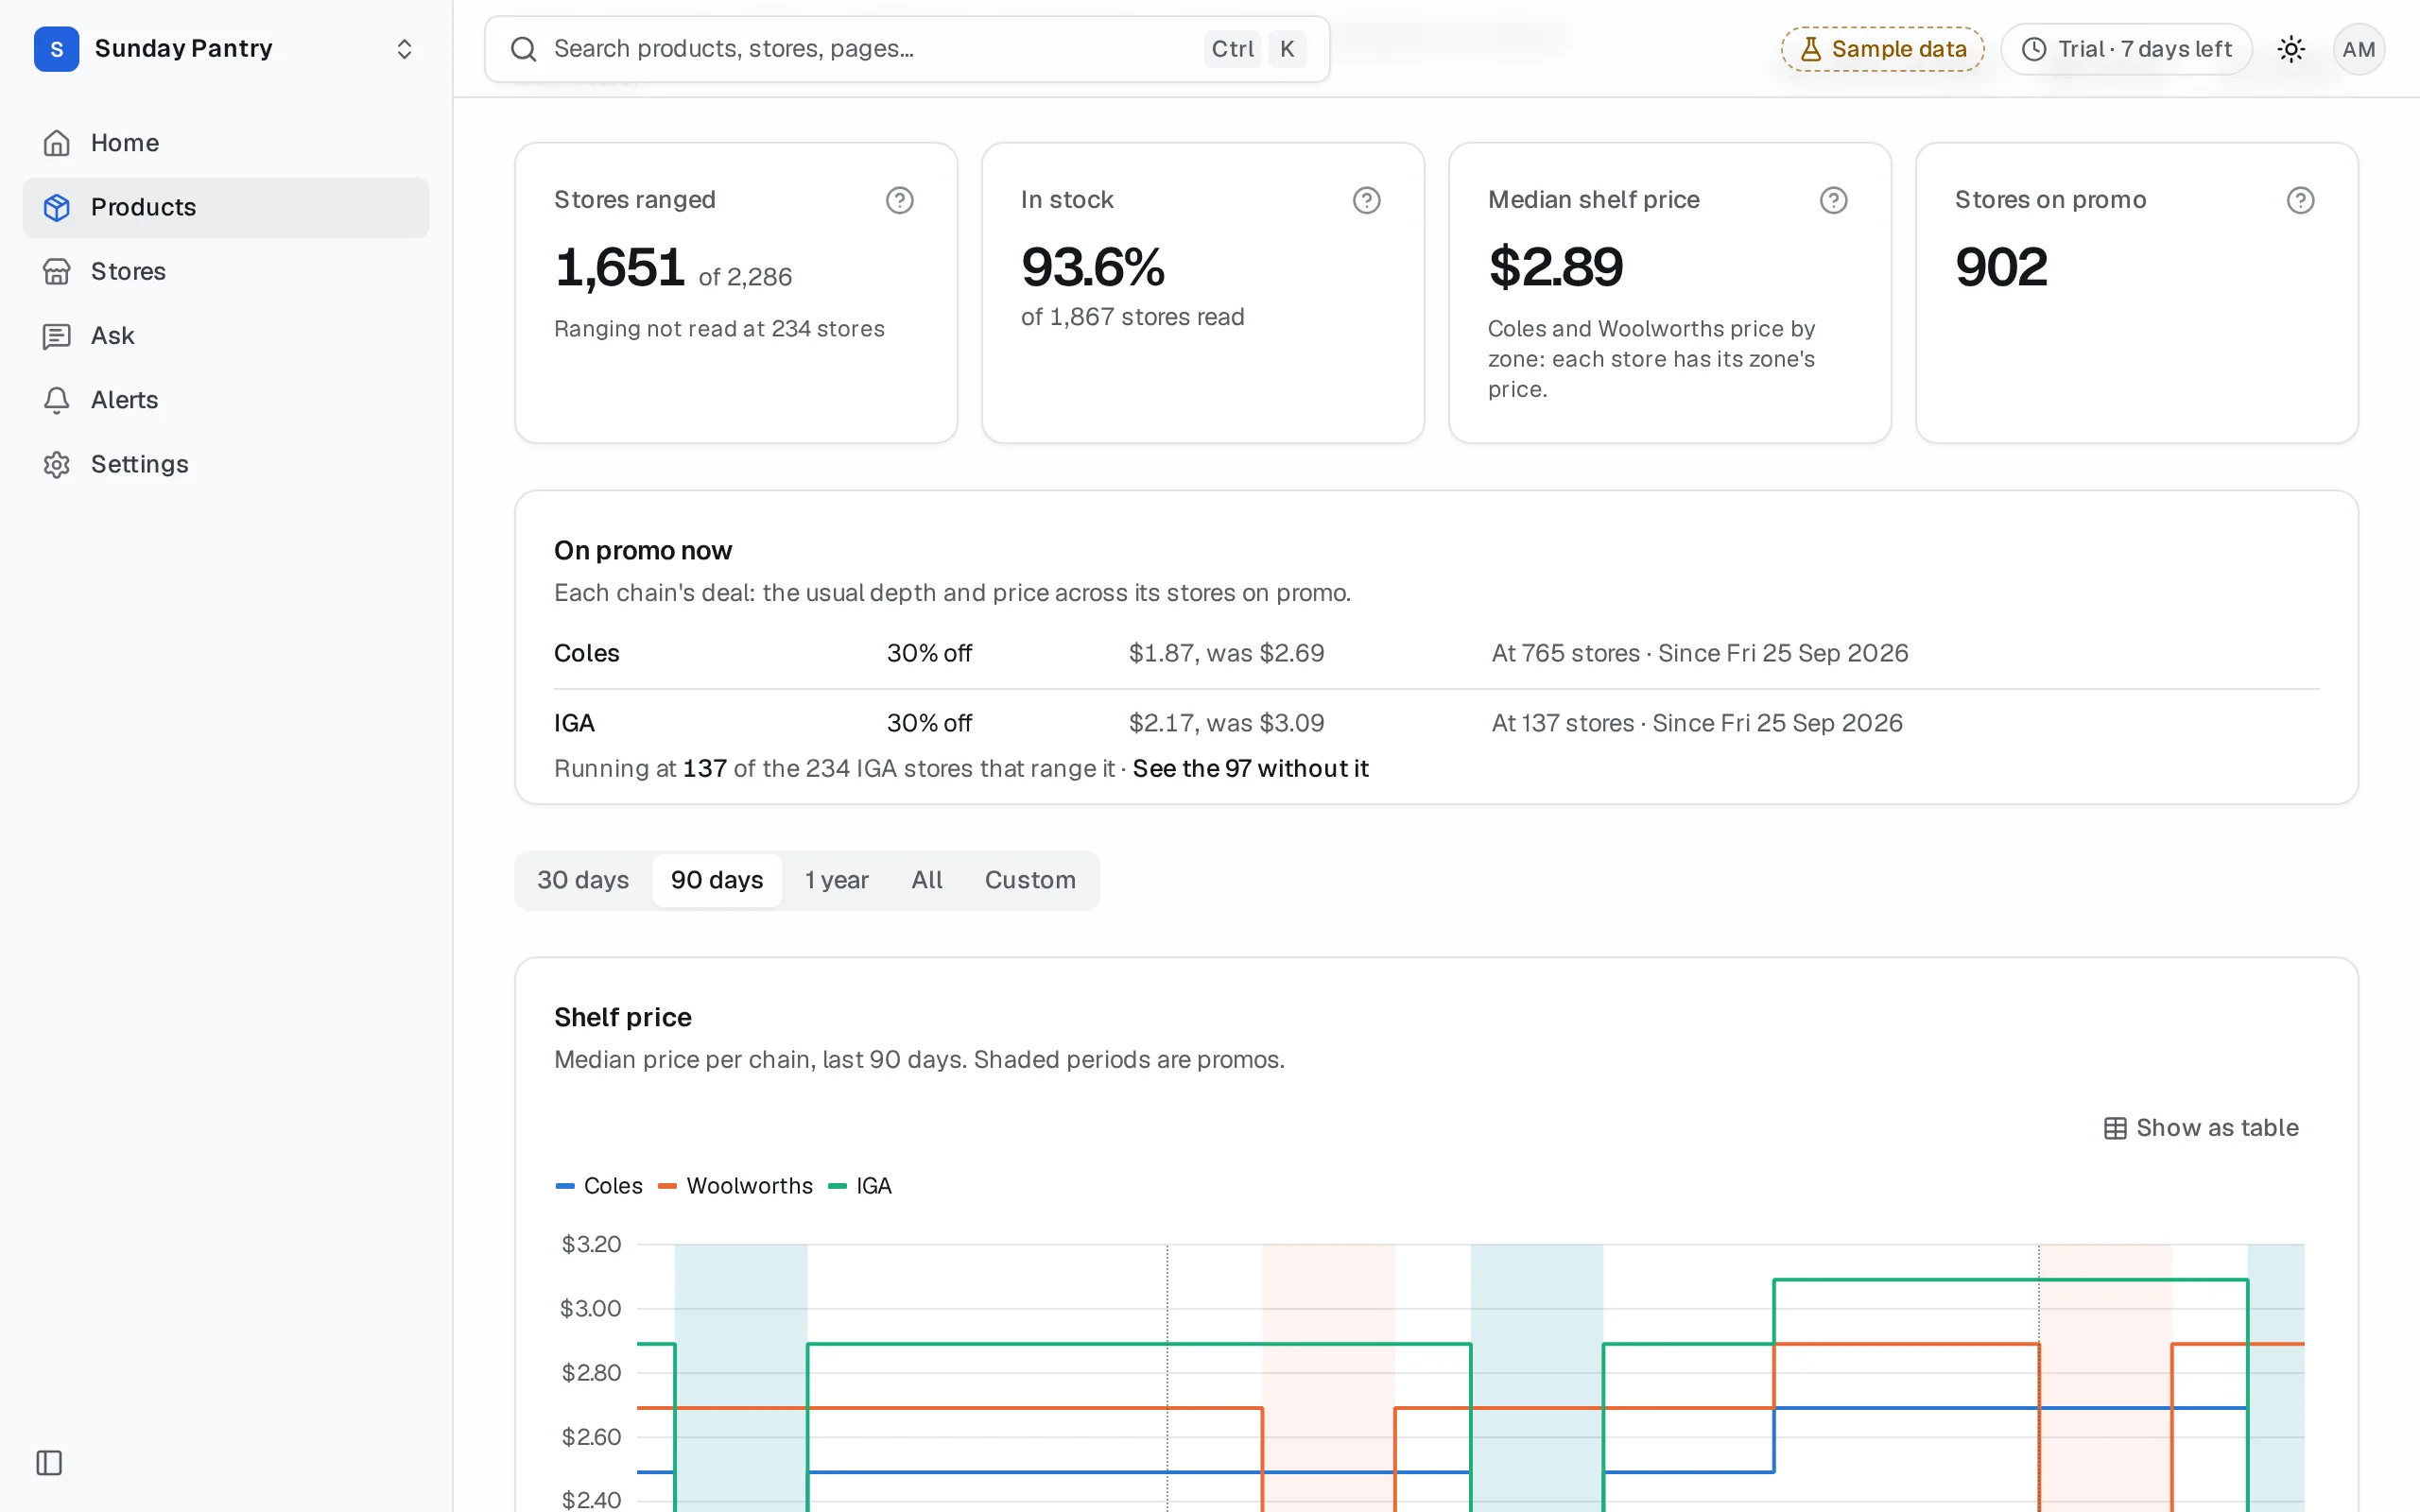Click the Ask chat icon
This screenshot has width=2420, height=1512.
coord(57,336)
